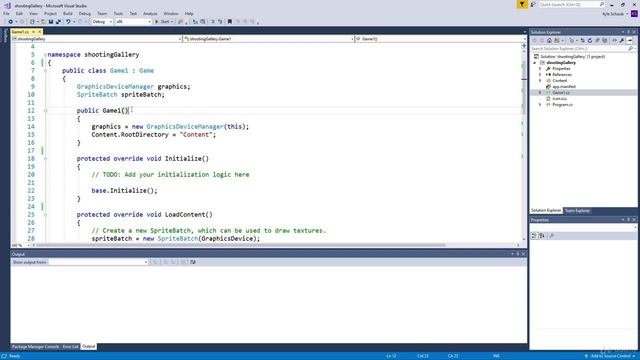Click the Refresh icon in Solution Explorer
The height and width of the screenshot is (360, 640).
(x=590, y=40)
